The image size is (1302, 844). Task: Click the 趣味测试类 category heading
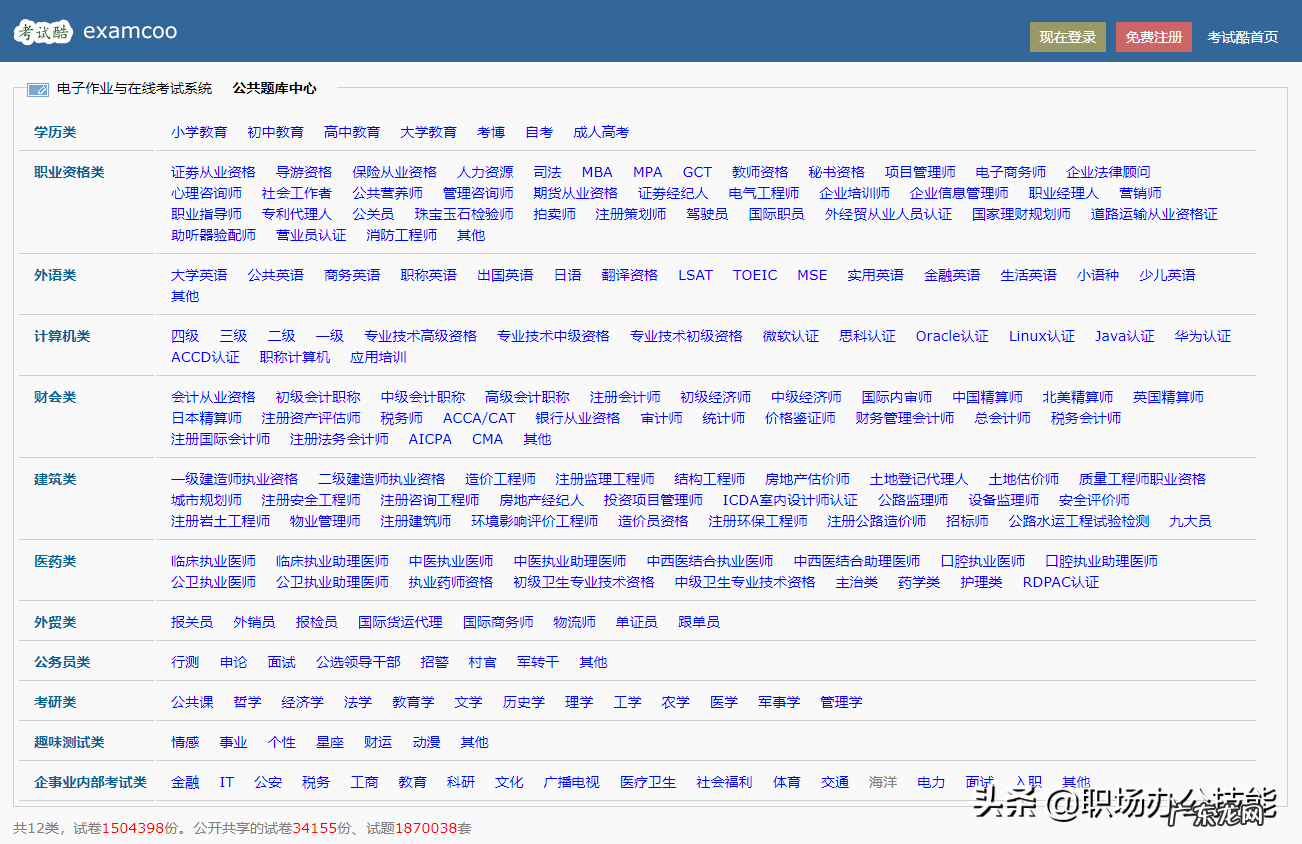click(69, 742)
